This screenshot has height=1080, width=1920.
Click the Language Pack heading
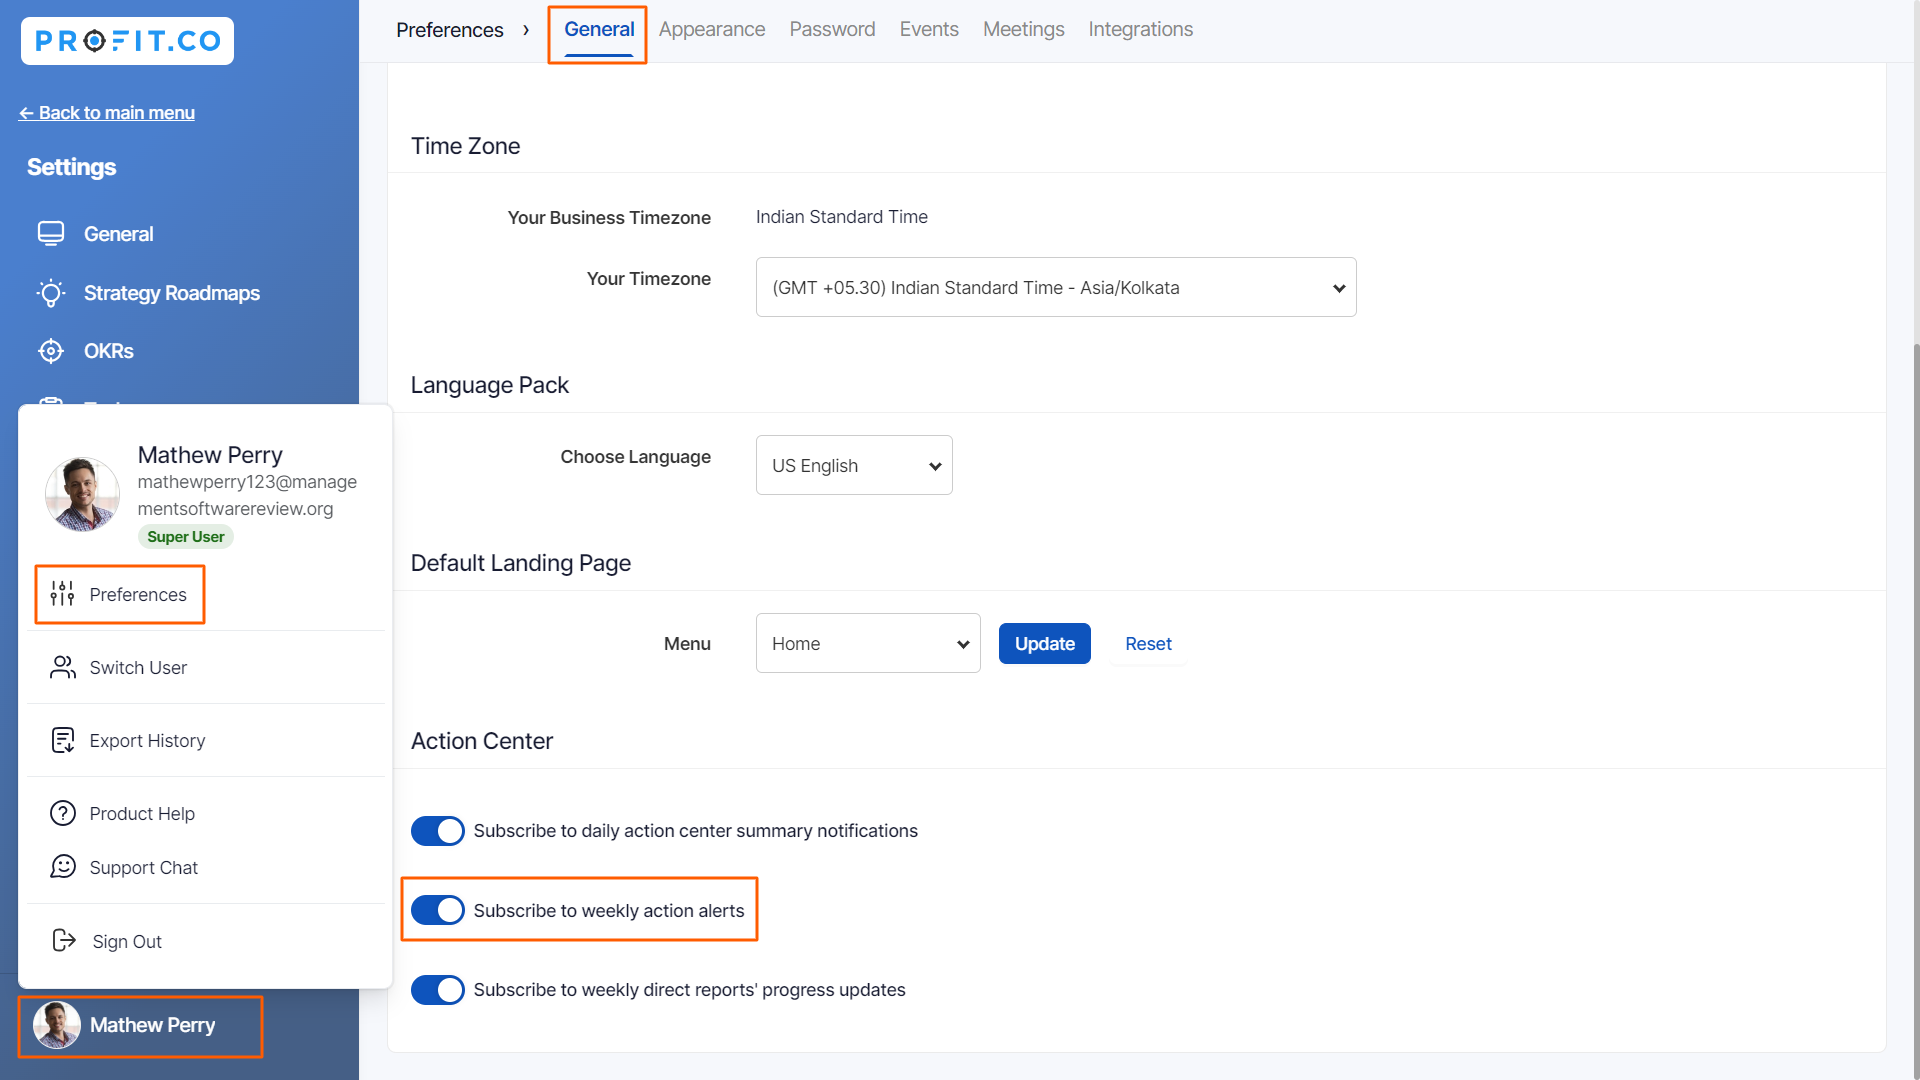[x=490, y=385]
